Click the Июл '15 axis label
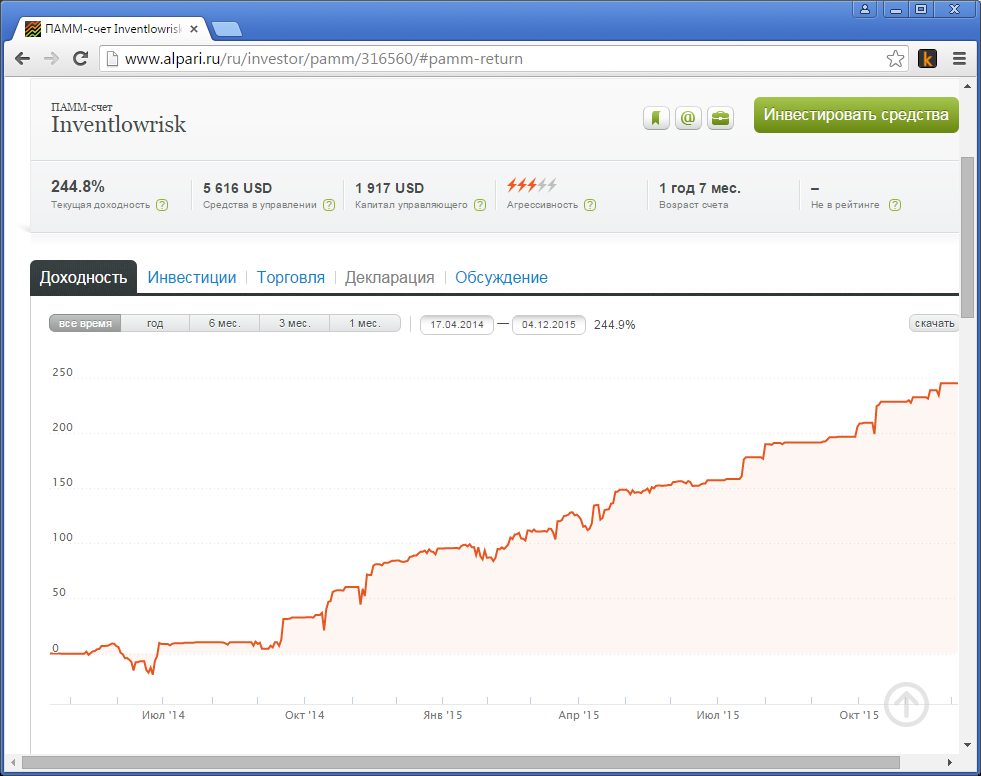The width and height of the screenshot is (981, 776). pos(718,715)
